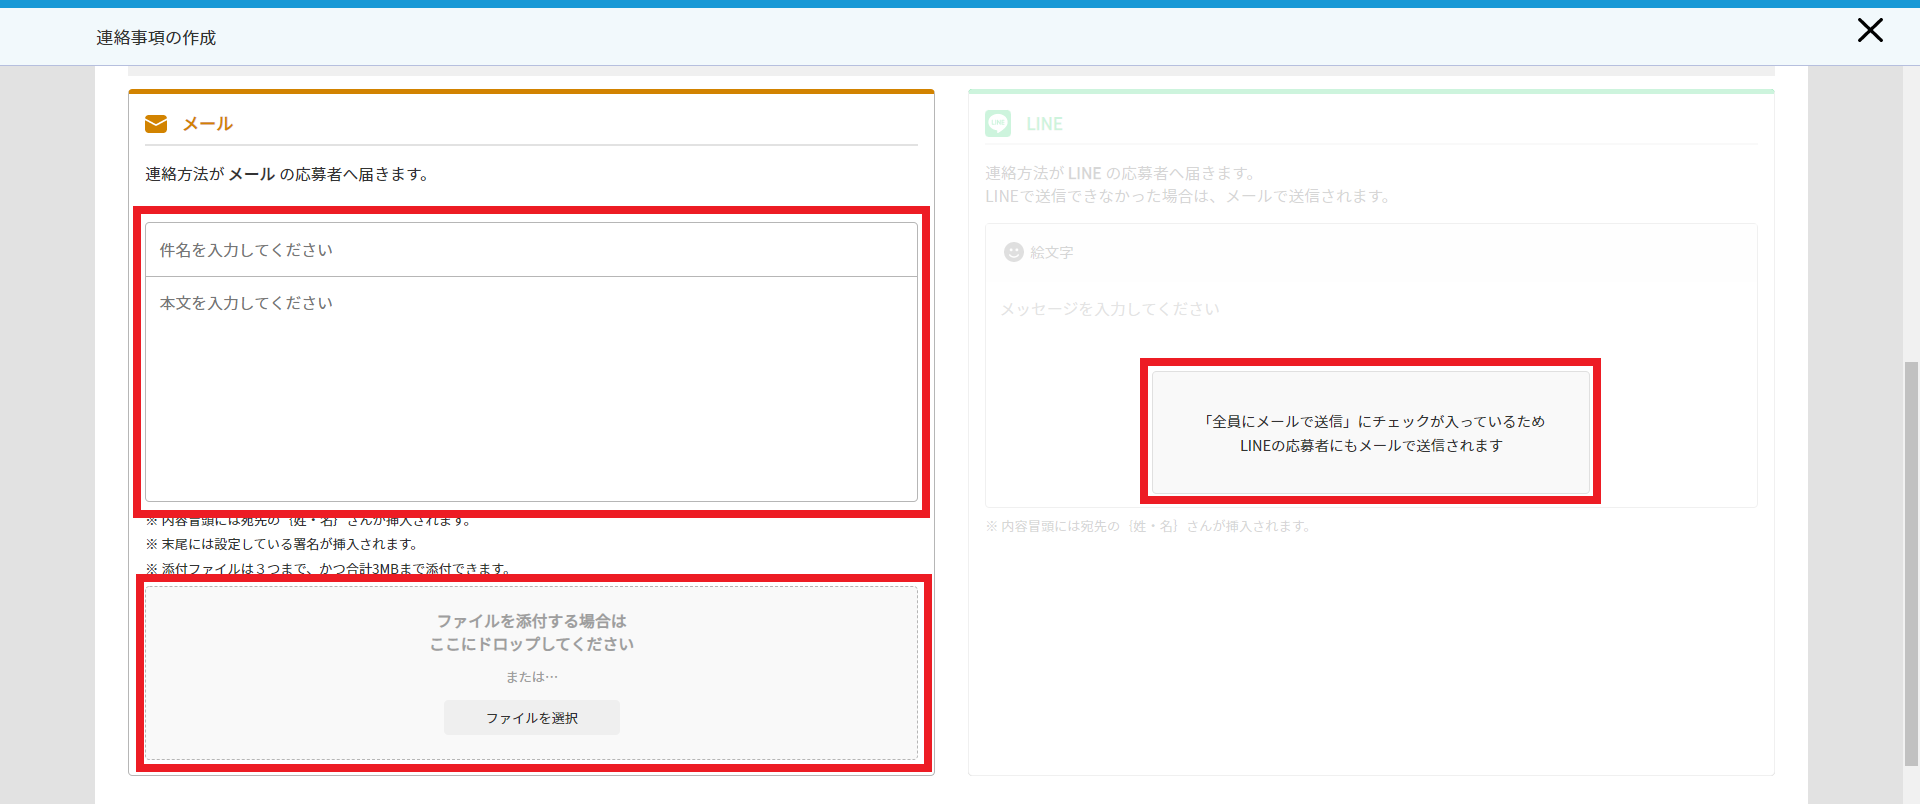1920x804 pixels.
Task: Click the 連絡事項の作成 title text
Action: pos(156,38)
